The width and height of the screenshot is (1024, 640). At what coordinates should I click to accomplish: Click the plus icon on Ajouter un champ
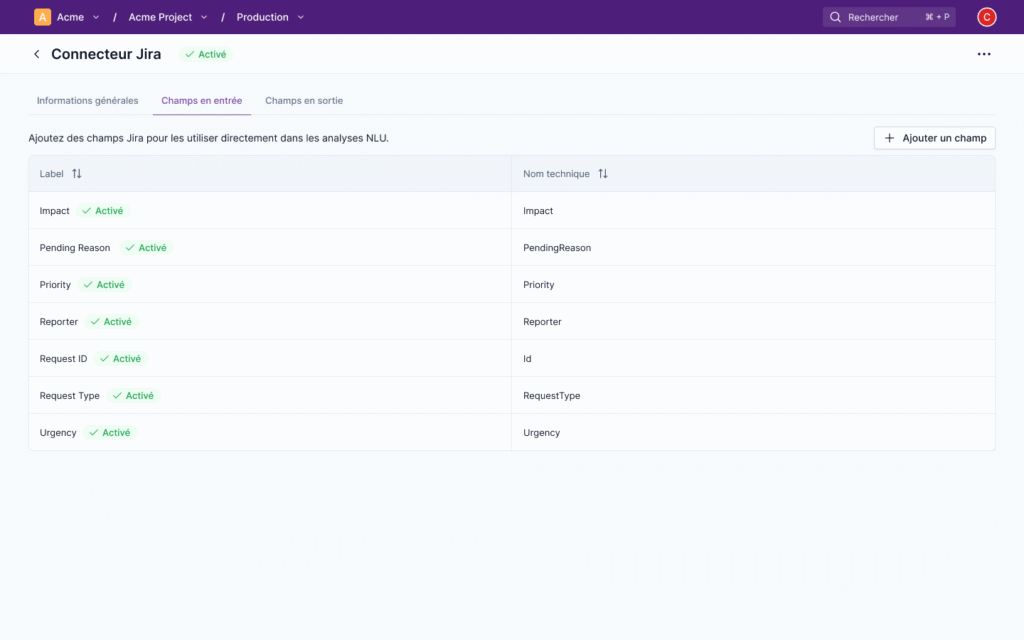[888, 138]
